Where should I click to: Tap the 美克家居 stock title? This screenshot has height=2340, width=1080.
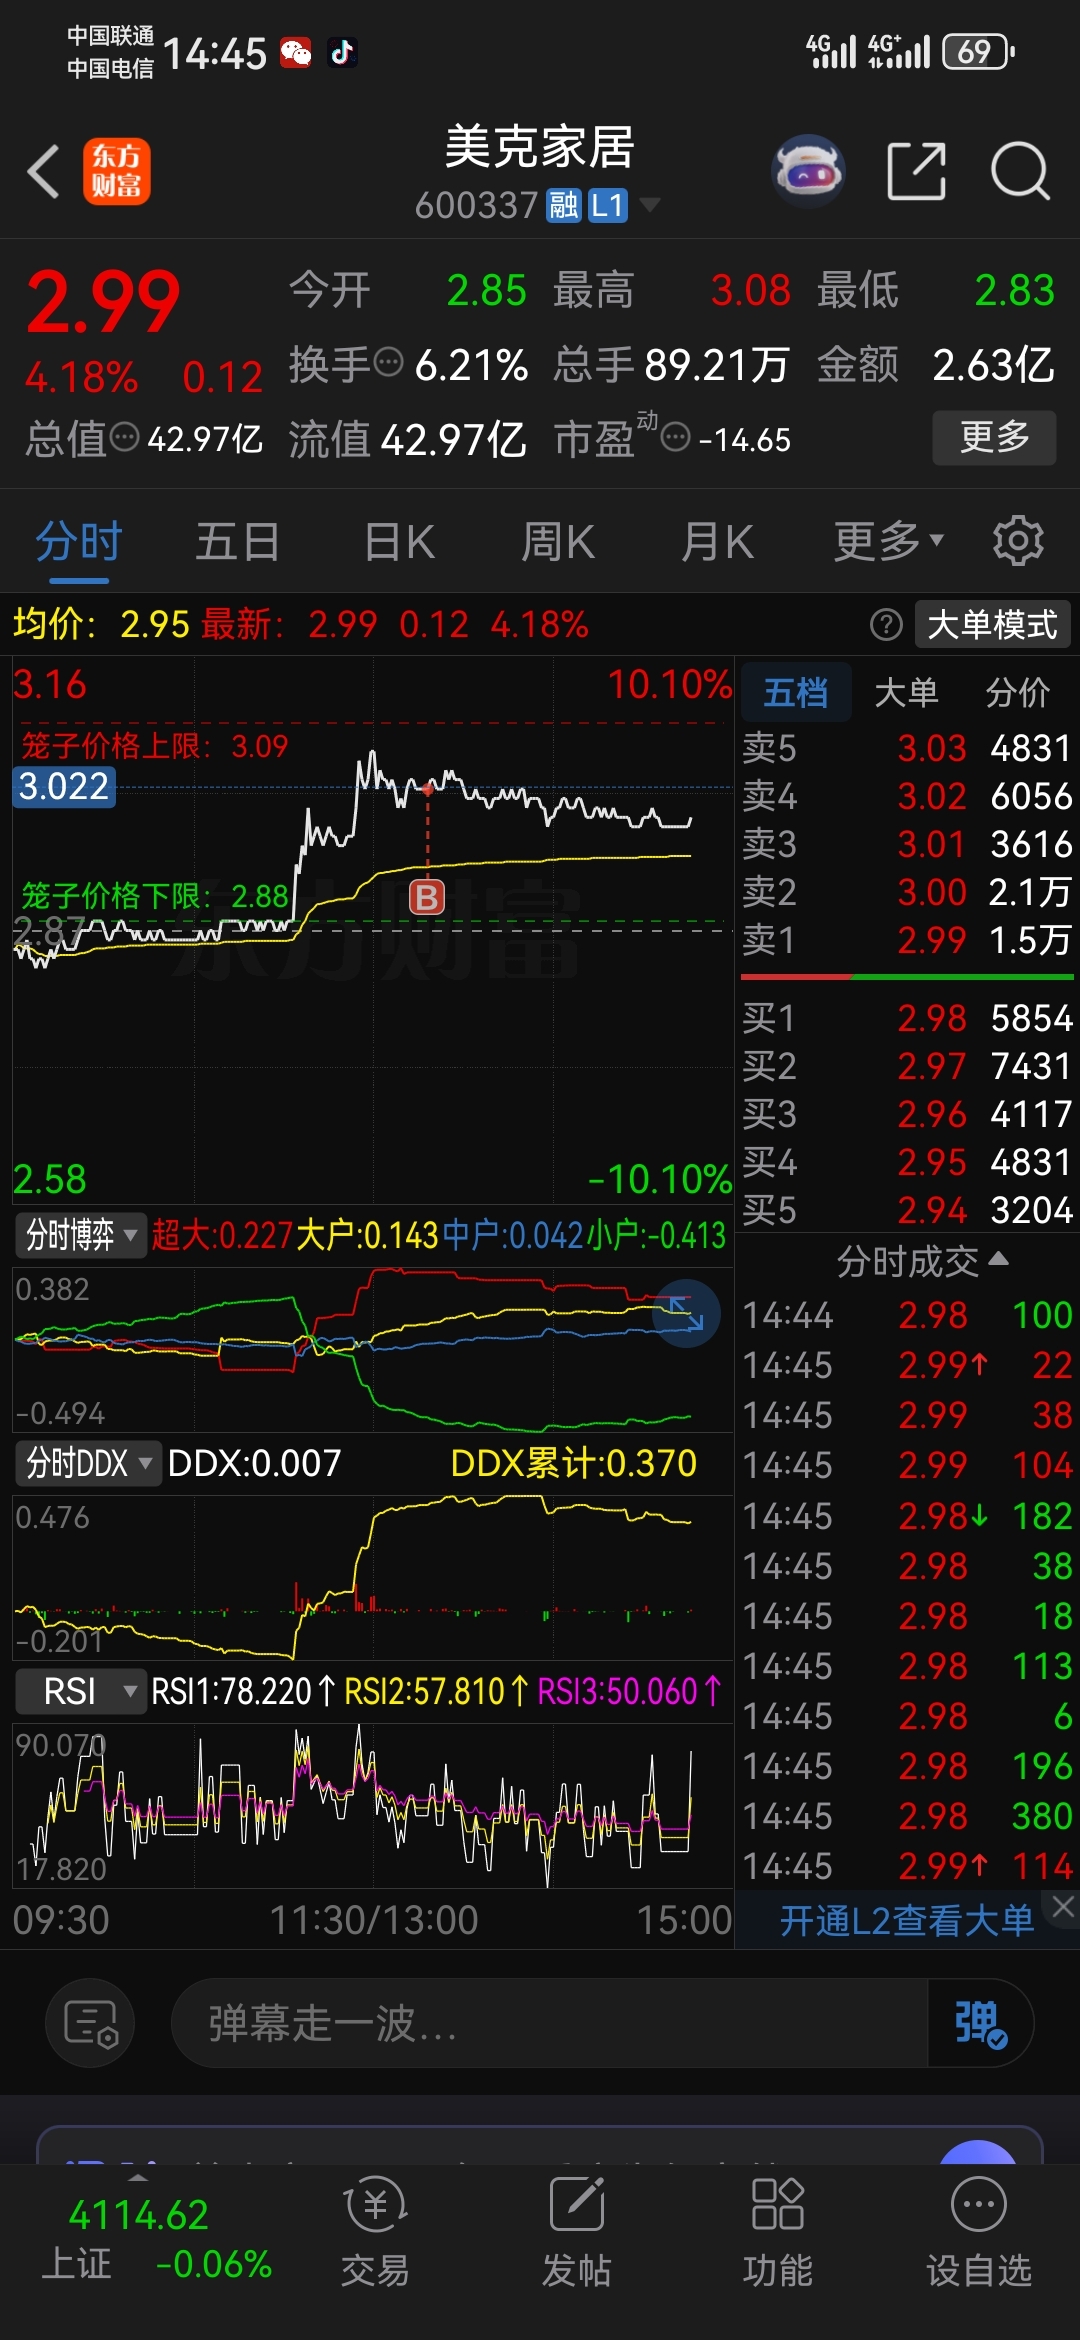click(539, 148)
